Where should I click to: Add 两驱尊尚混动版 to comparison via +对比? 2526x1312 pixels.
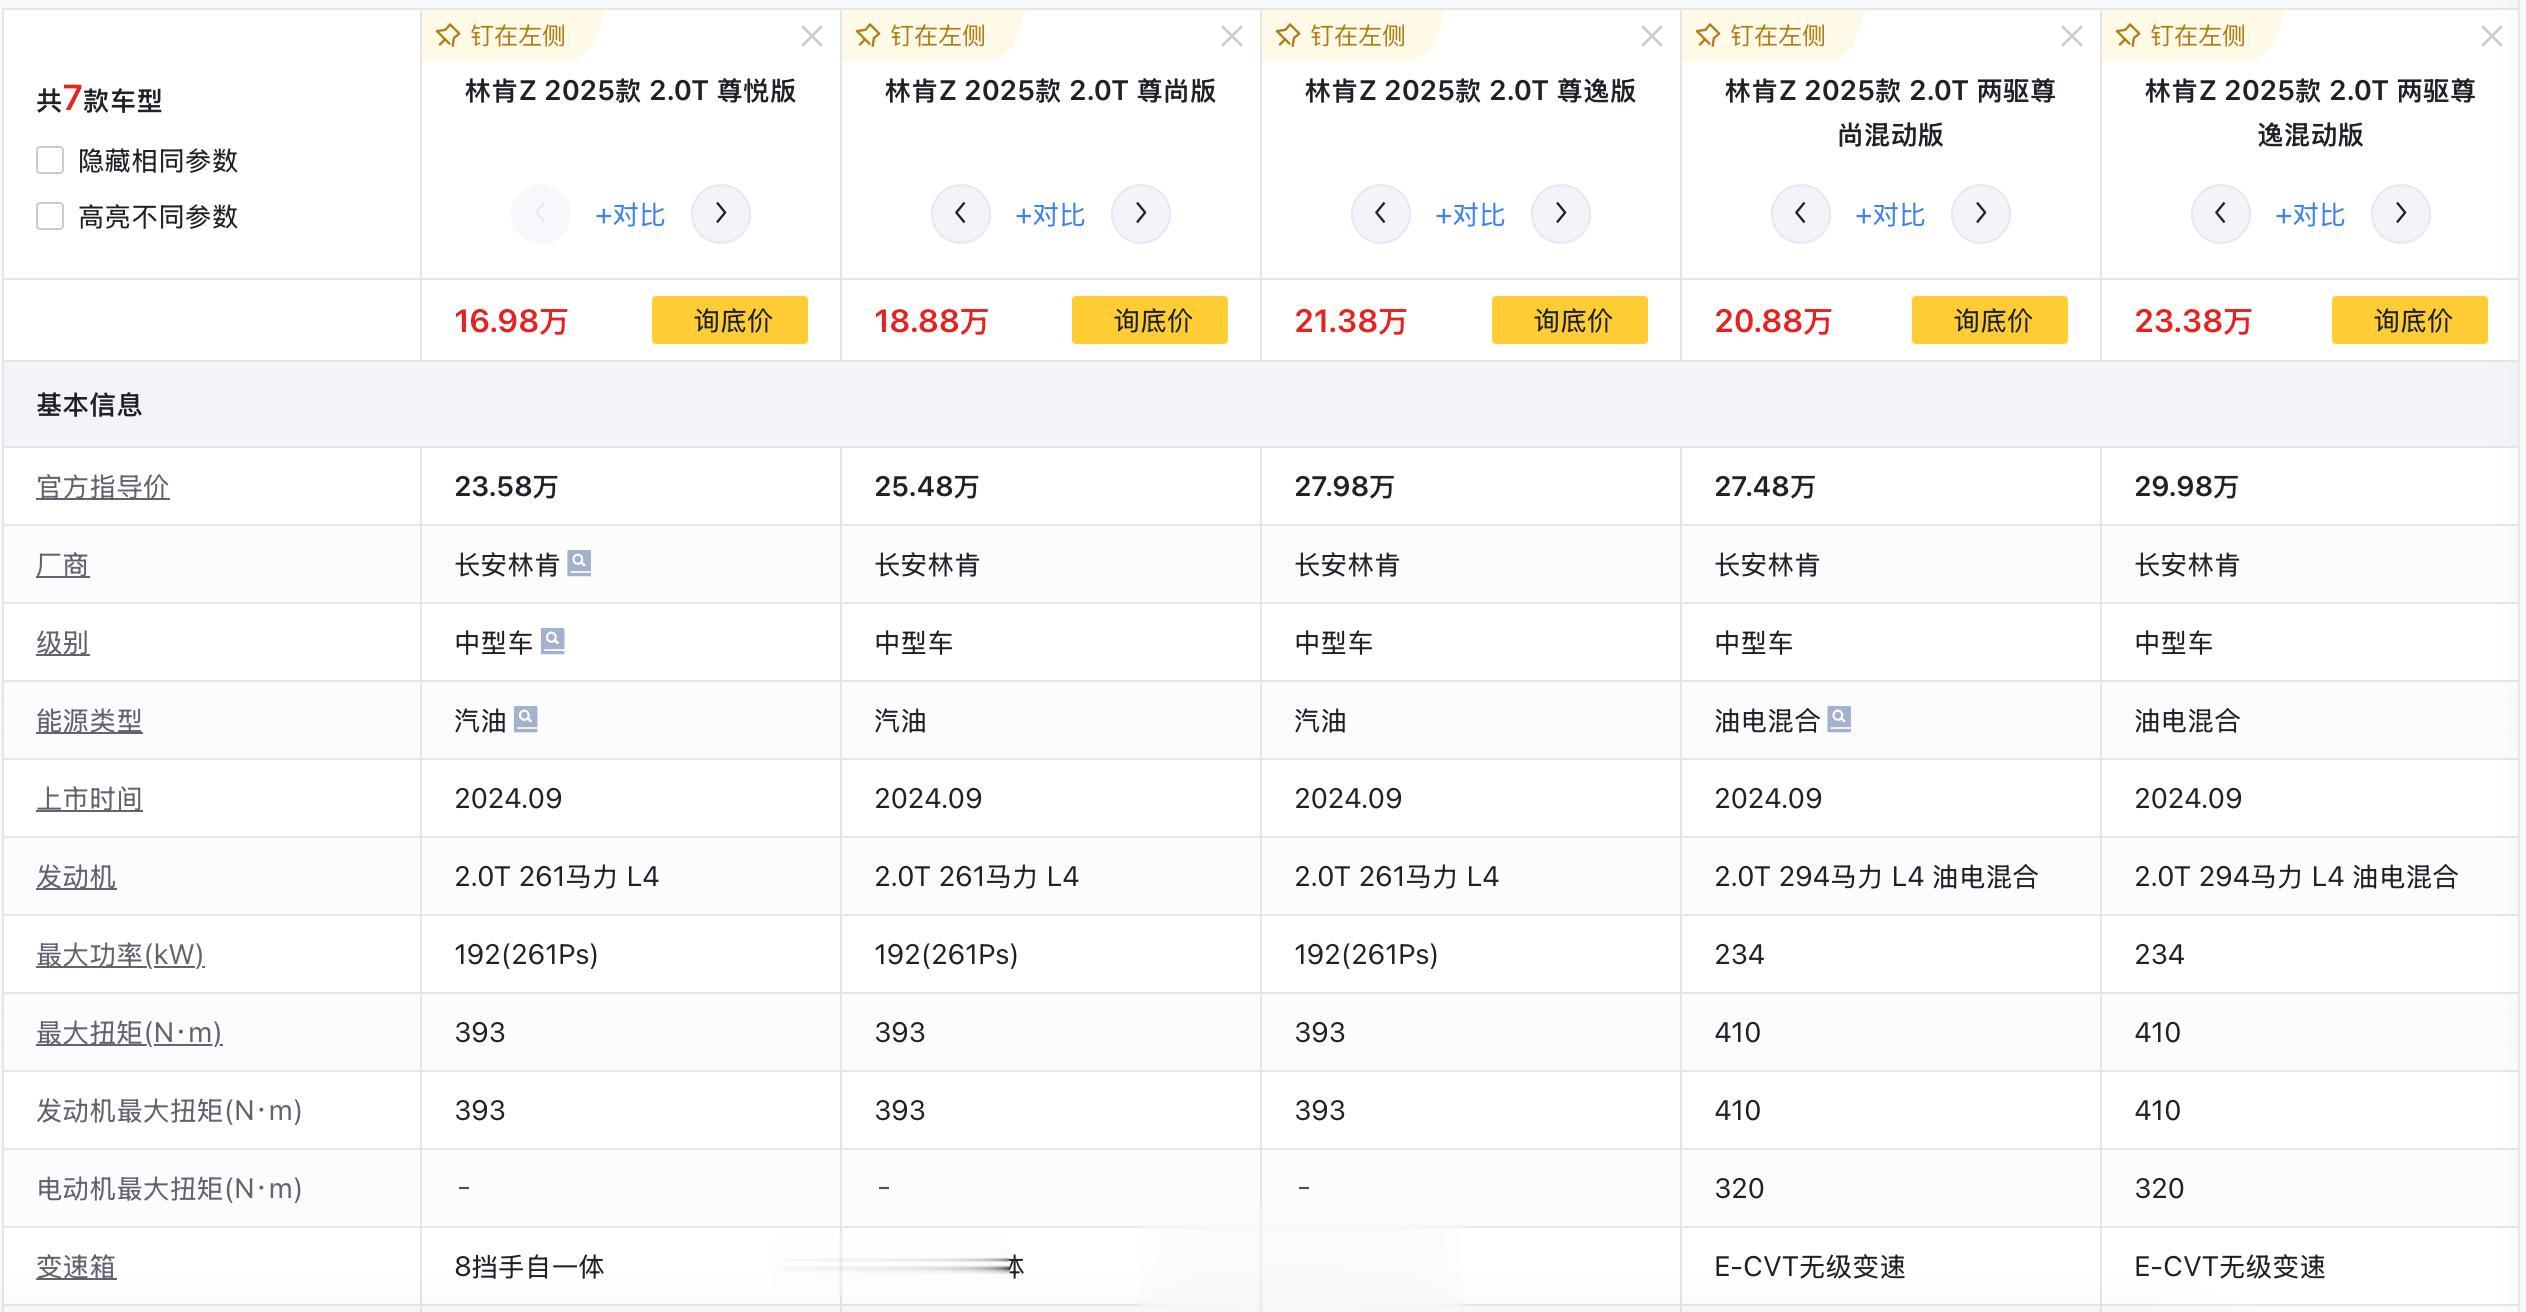pos(1889,215)
